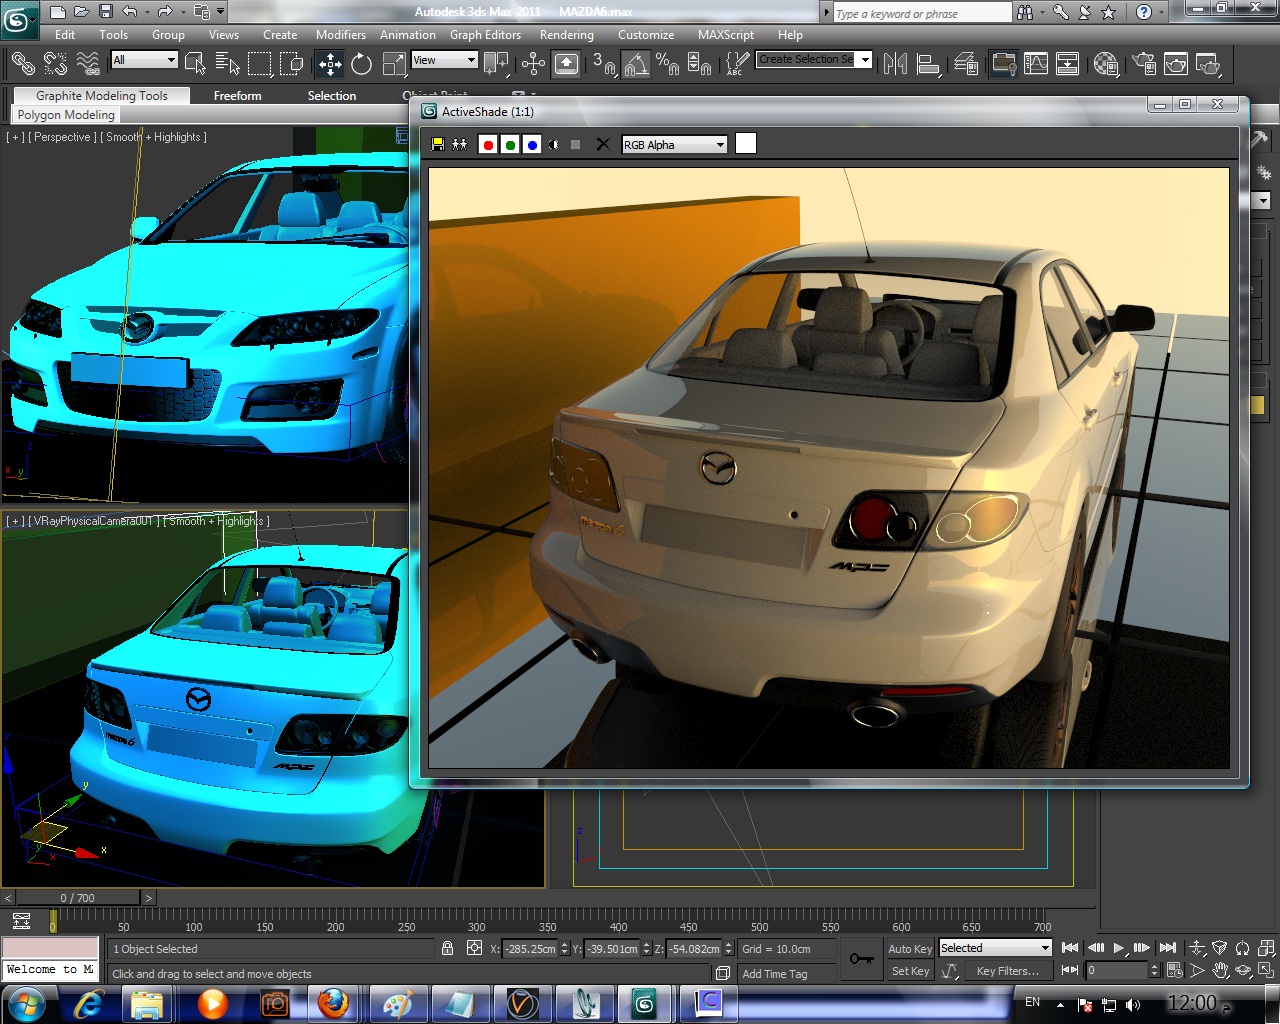Click the Use Pivot Point Center icon
Screen dimensions: 1280x1024
tap(496, 64)
